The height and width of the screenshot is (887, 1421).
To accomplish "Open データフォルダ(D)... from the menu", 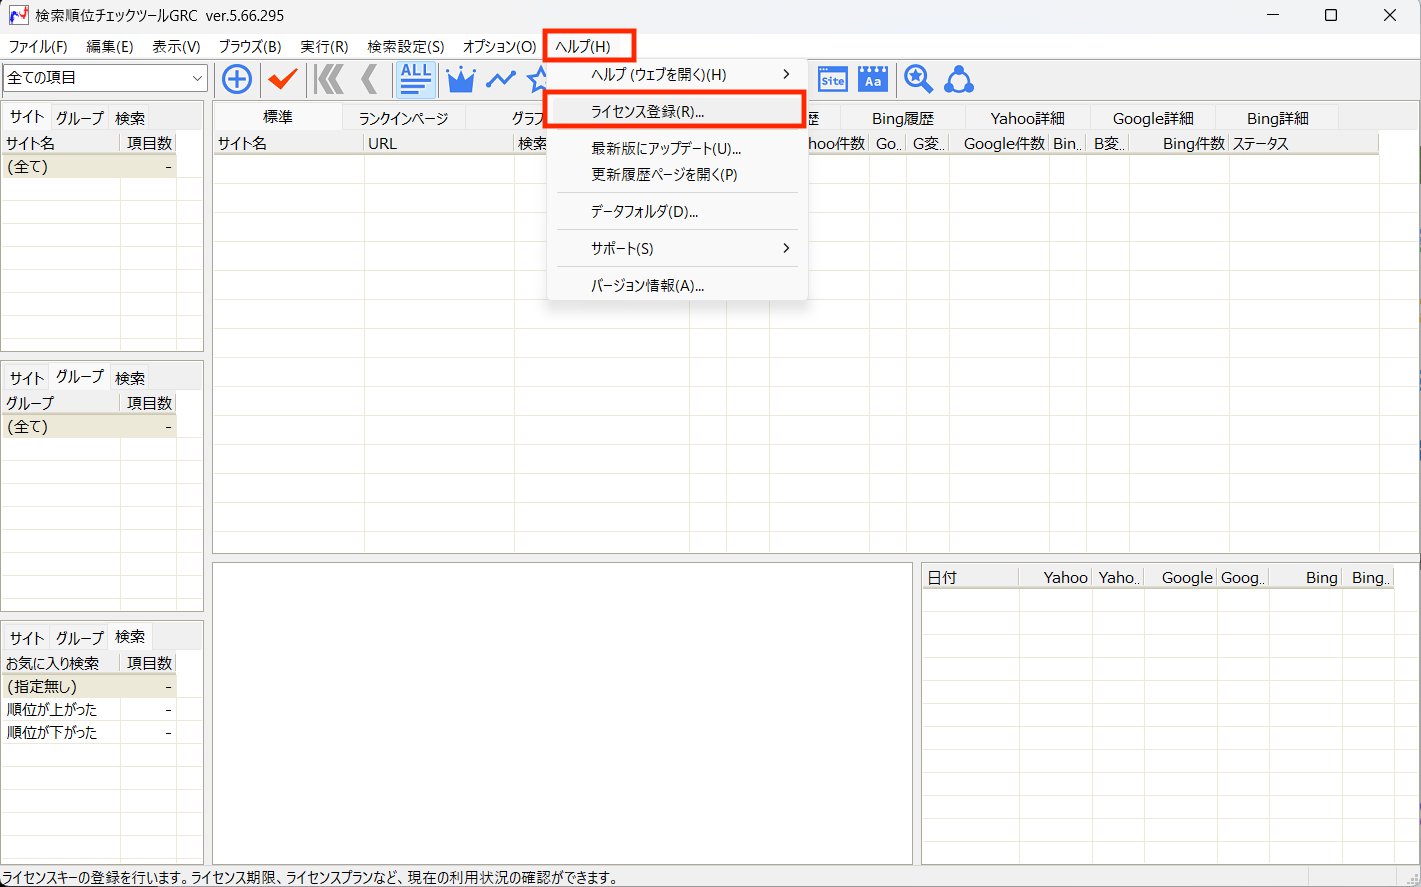I will 677,211.
